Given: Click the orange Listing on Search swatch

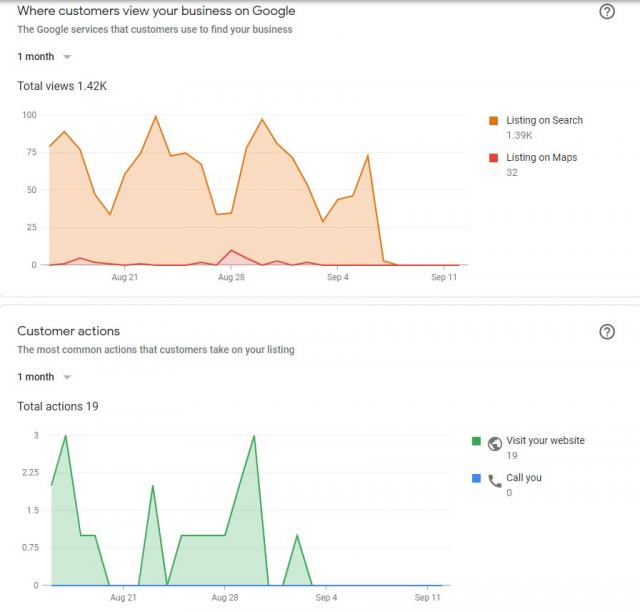Looking at the screenshot, I should 493,121.
